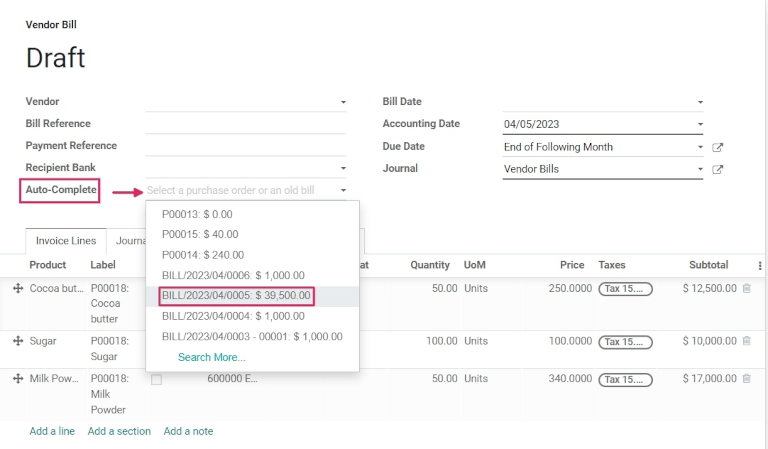Choose BILL/2023/04/0005 from the list

click(237, 296)
